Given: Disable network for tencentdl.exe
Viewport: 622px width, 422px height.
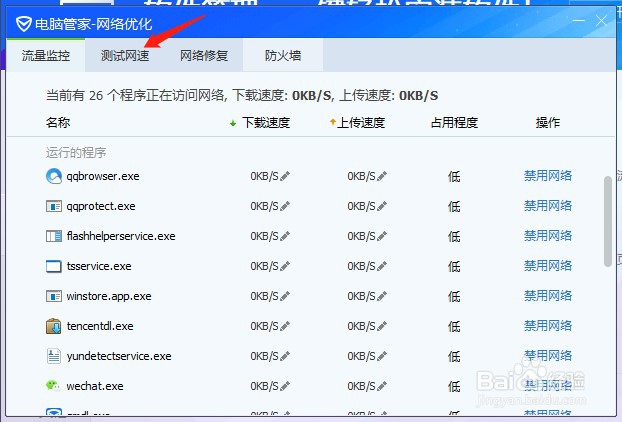Looking at the screenshot, I should coord(548,326).
